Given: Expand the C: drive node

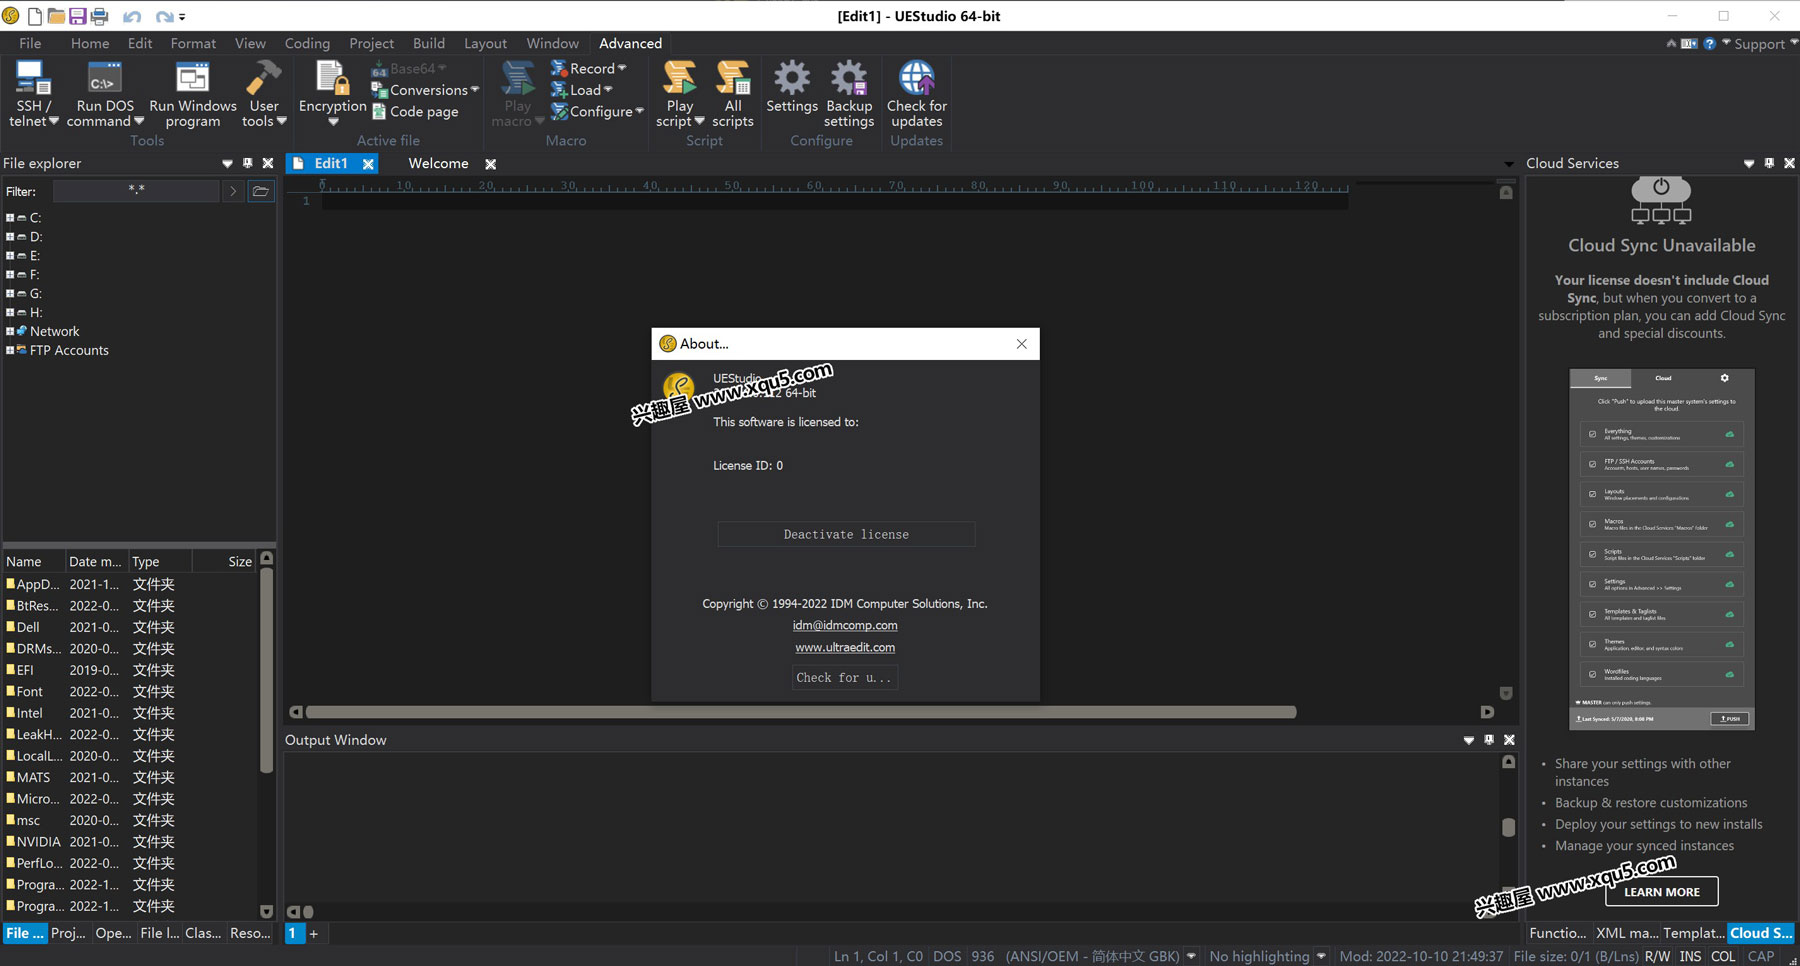Looking at the screenshot, I should tap(10, 218).
